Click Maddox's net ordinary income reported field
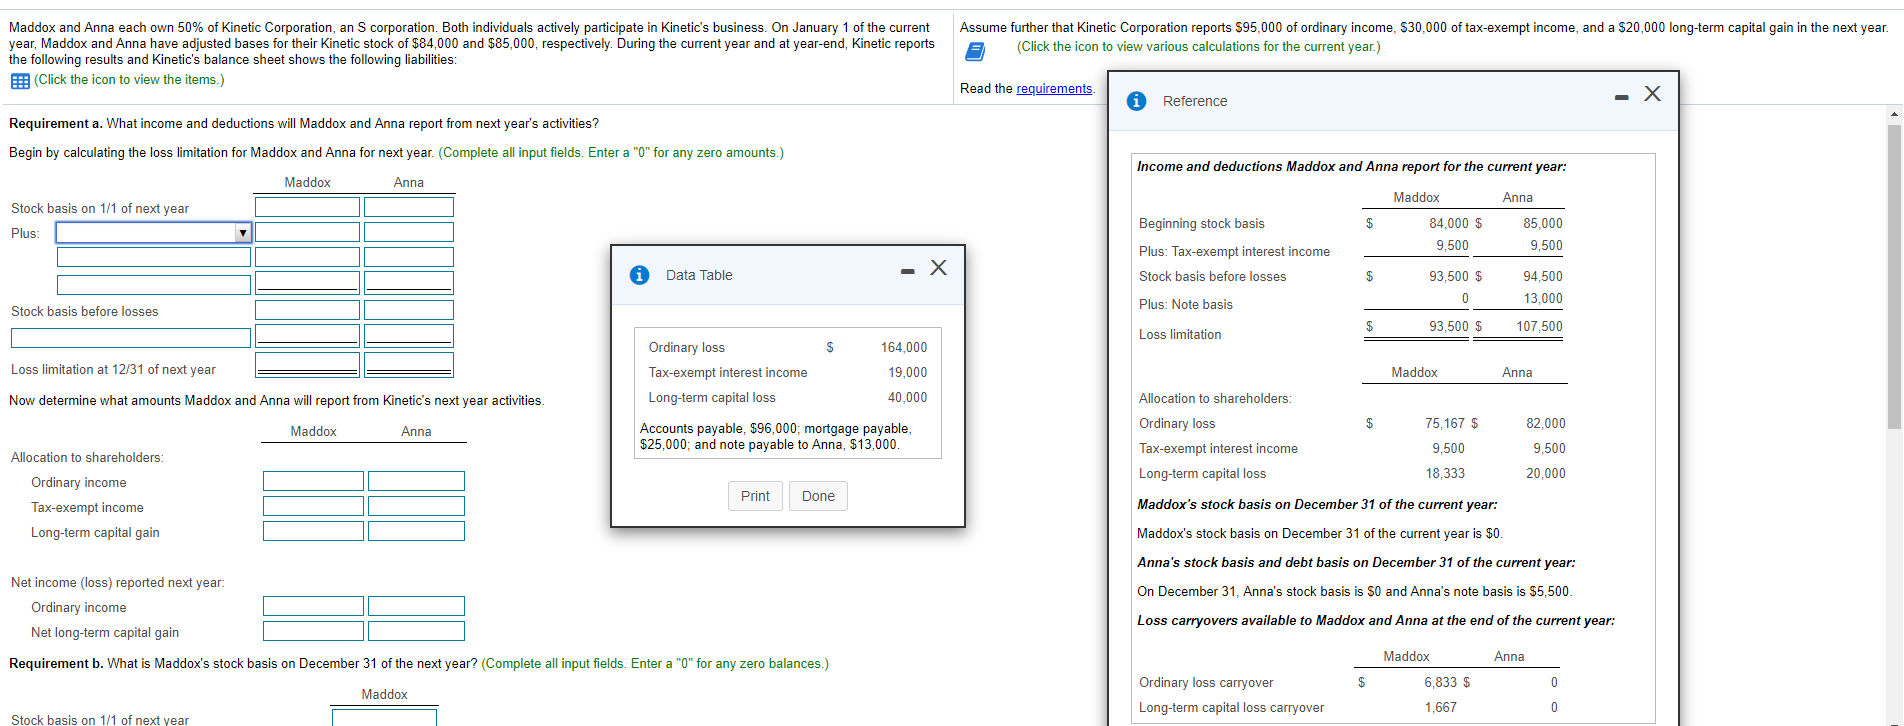The height and width of the screenshot is (726, 1904). tap(313, 606)
